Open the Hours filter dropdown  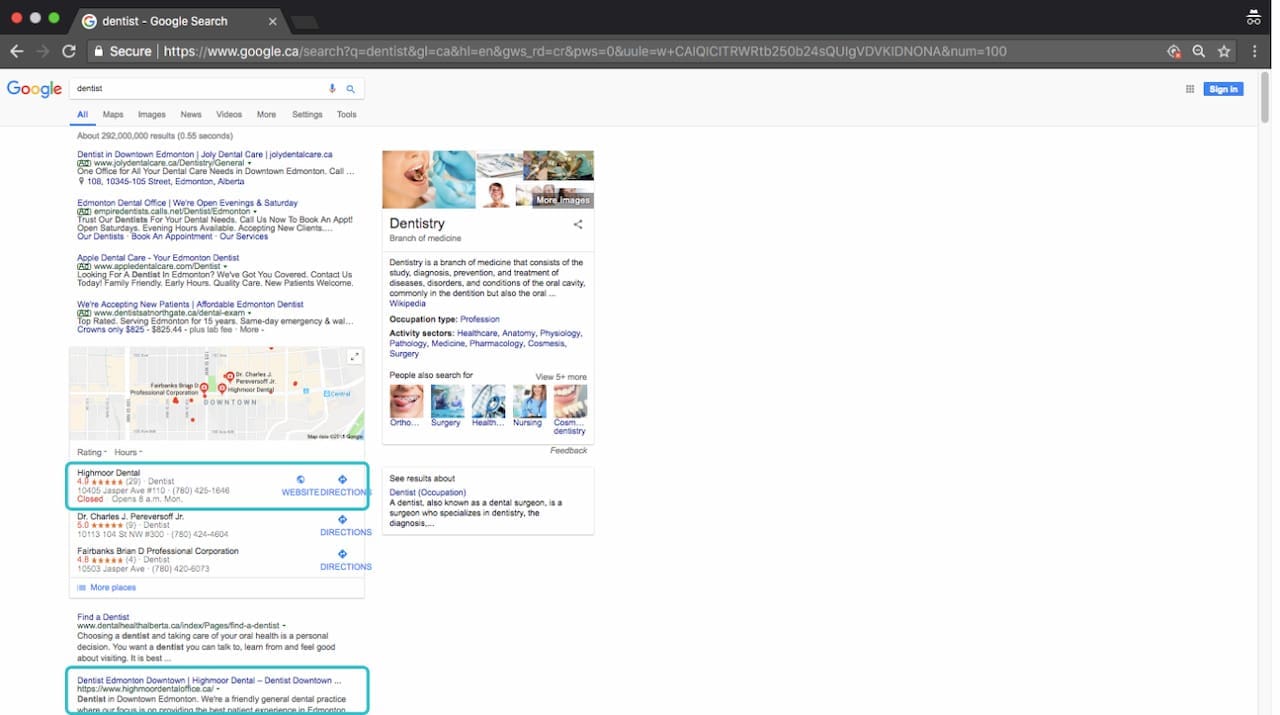click(126, 453)
